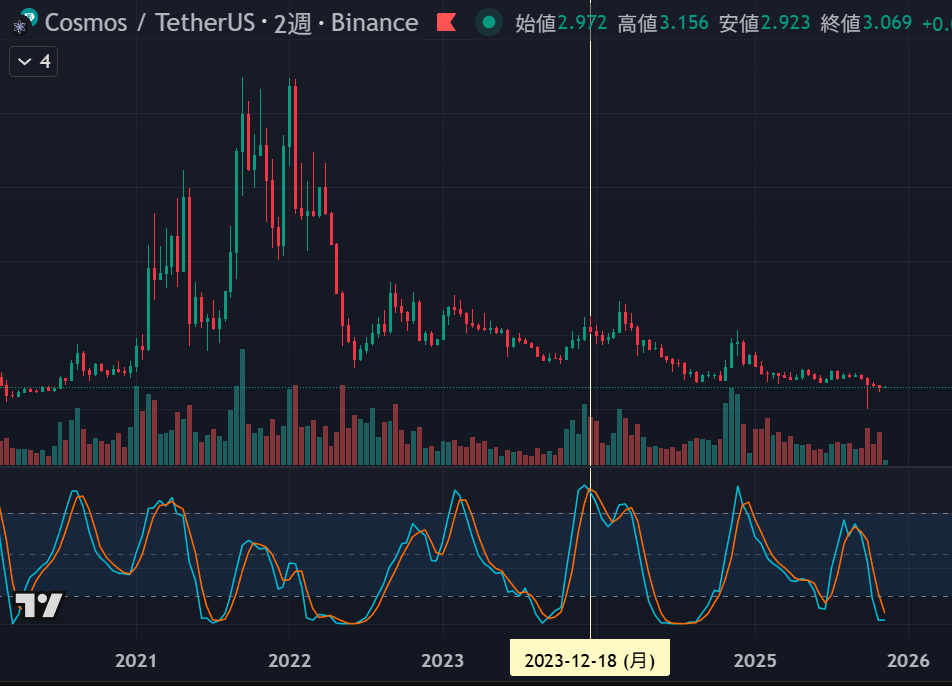952x686 pixels.
Task: Click the 2021 label on the time axis
Action: (136, 660)
